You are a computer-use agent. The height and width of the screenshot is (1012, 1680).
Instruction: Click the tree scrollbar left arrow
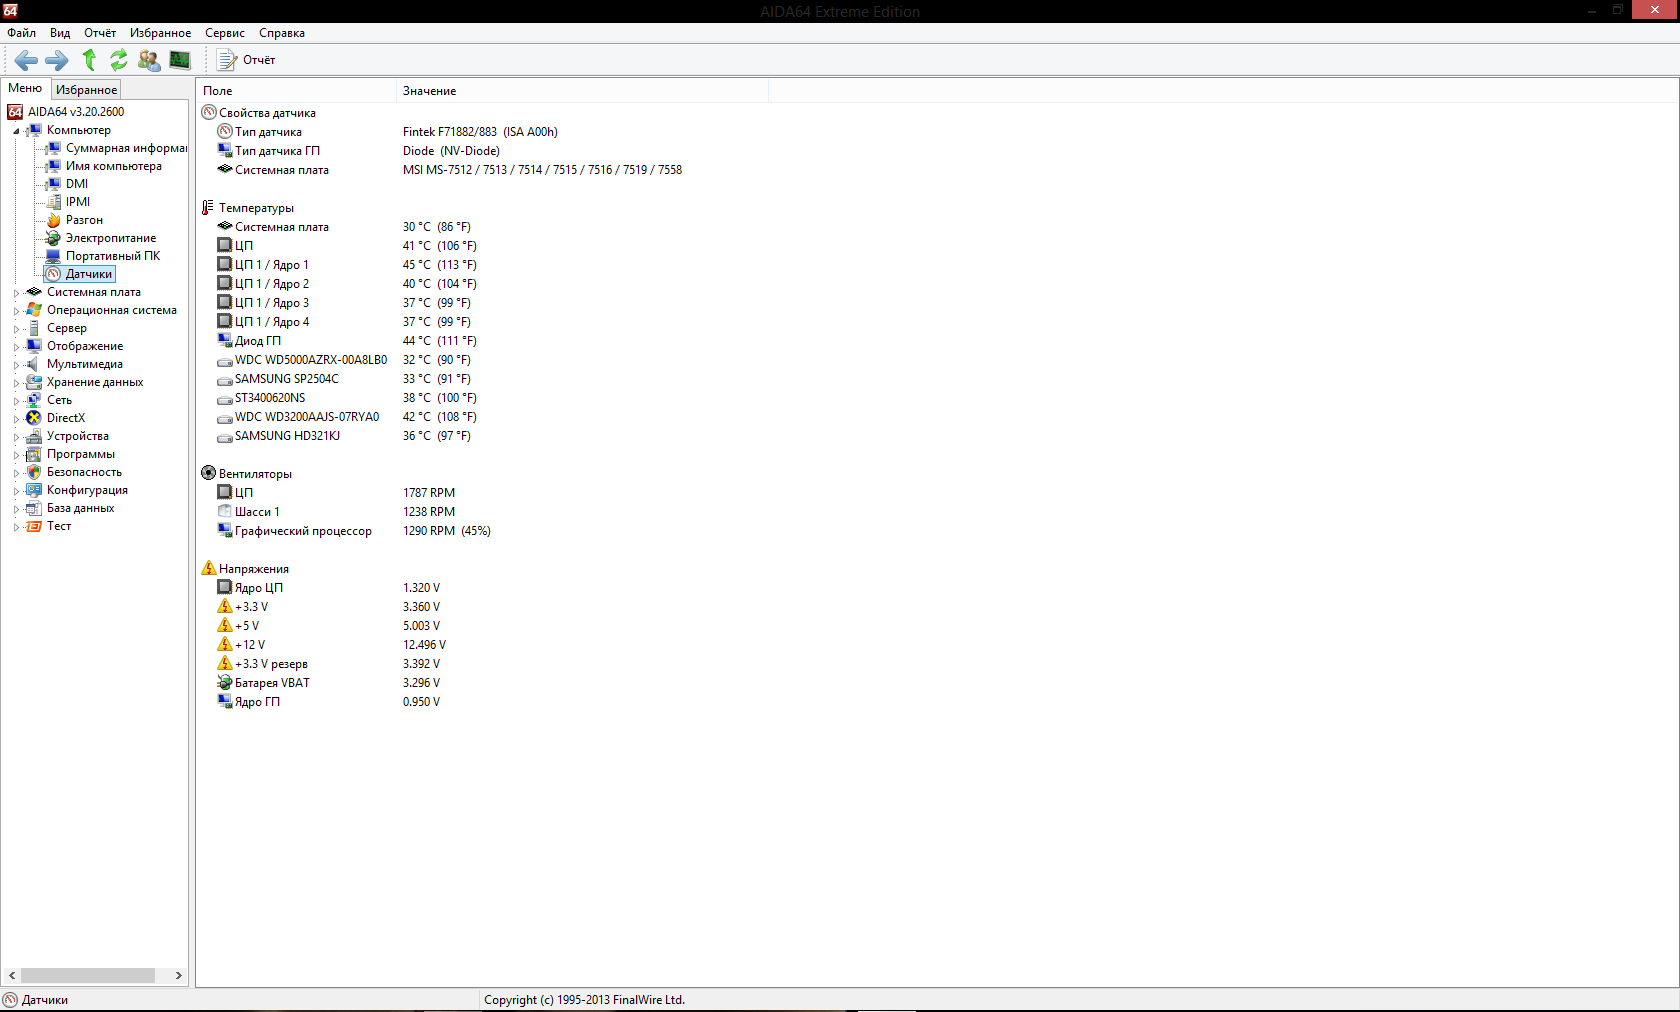click(12, 975)
